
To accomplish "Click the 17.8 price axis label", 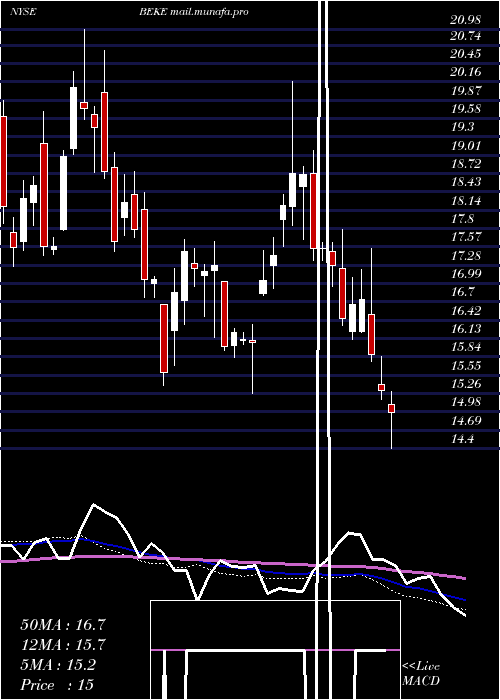I will (462, 219).
